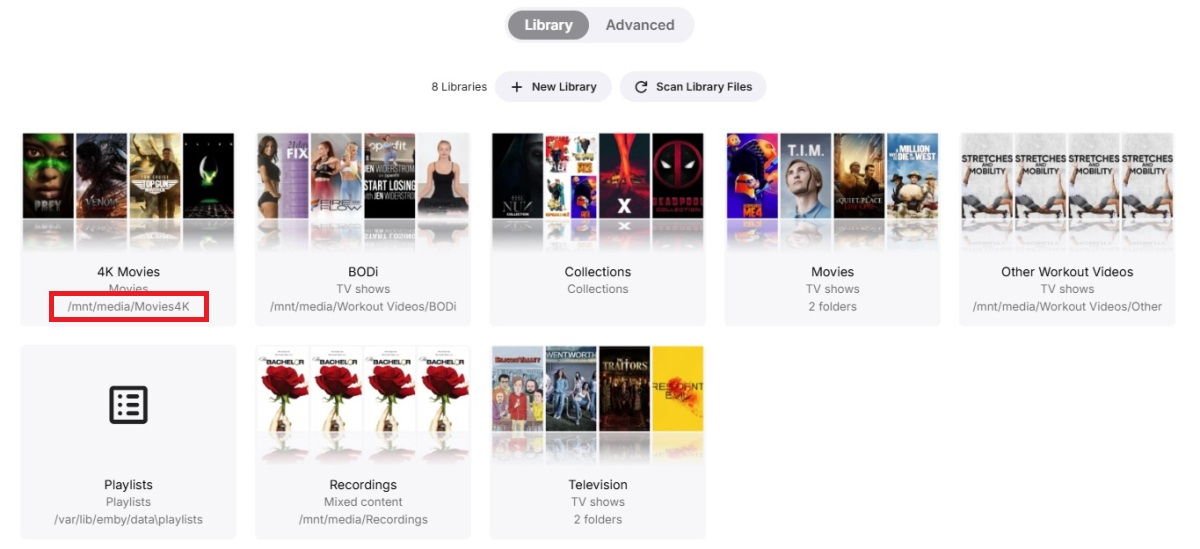This screenshot has width=1200, height=549.
Task: Click the /mnt/media/Movies4K path text
Action: coord(128,306)
